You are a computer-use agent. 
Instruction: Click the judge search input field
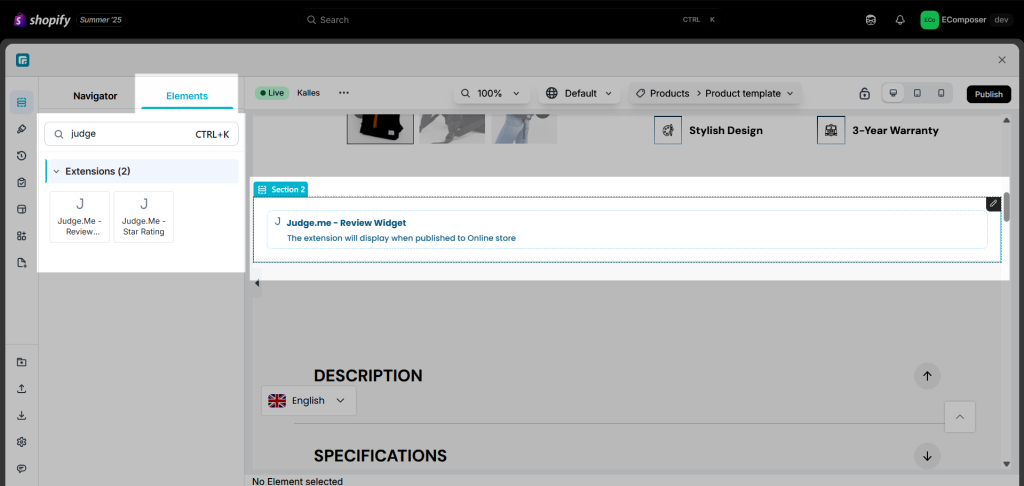tap(141, 134)
